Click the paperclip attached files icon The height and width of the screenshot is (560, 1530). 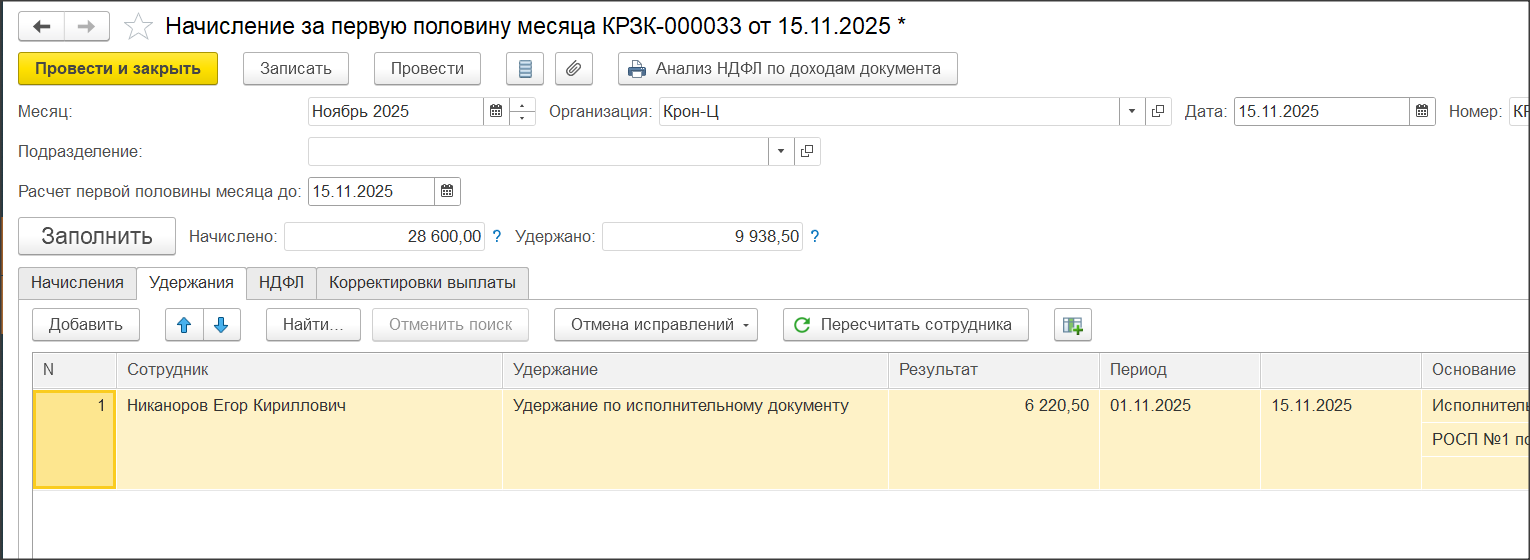pos(573,69)
